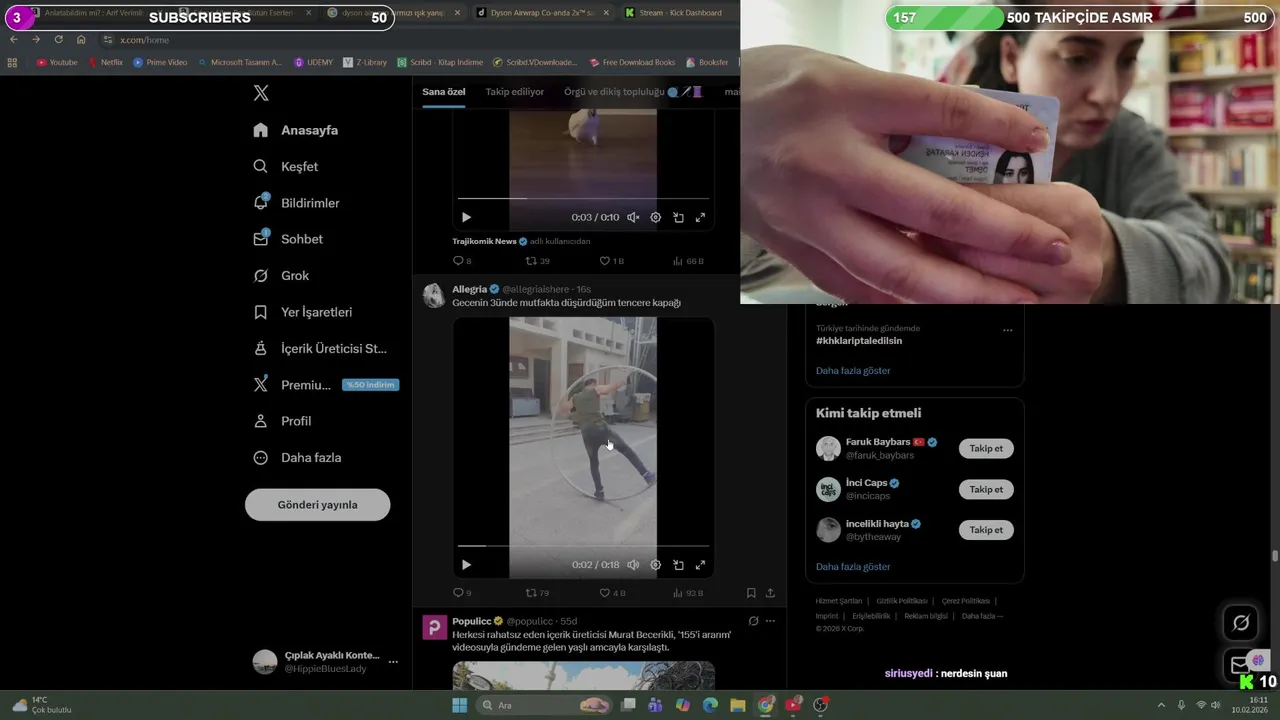Open more options on Populicc post
This screenshot has width=1280, height=720.
click(770, 621)
